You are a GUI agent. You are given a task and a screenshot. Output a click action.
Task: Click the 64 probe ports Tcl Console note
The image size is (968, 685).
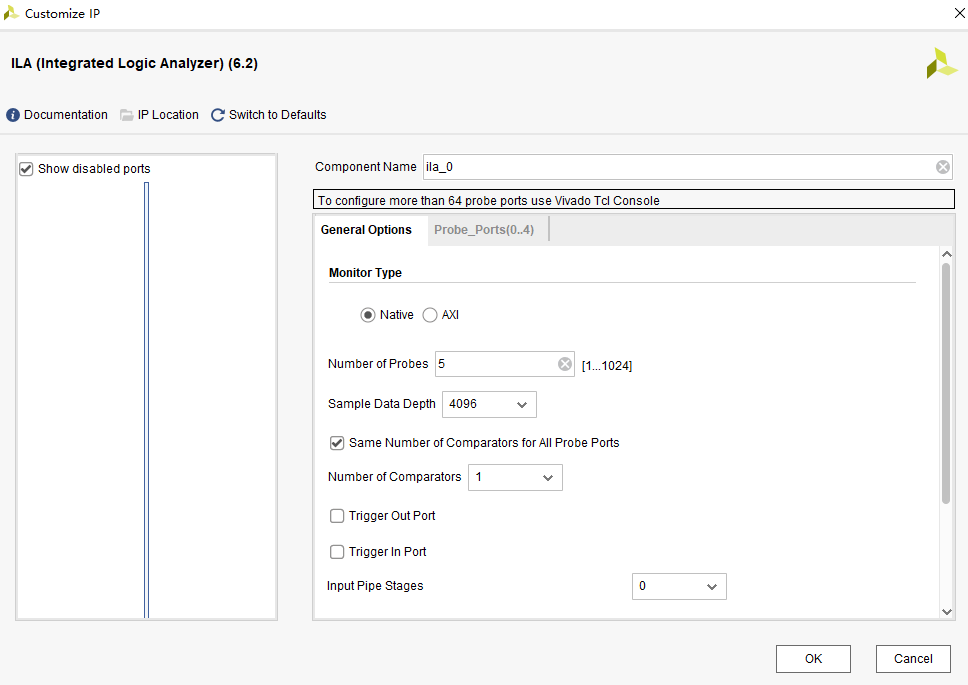pos(633,199)
